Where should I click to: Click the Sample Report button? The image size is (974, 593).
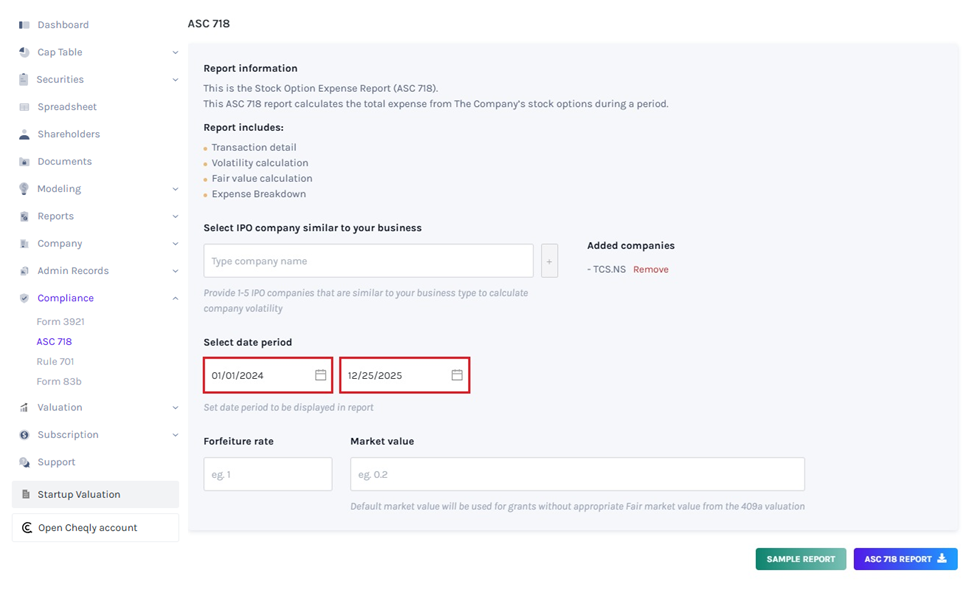800,559
